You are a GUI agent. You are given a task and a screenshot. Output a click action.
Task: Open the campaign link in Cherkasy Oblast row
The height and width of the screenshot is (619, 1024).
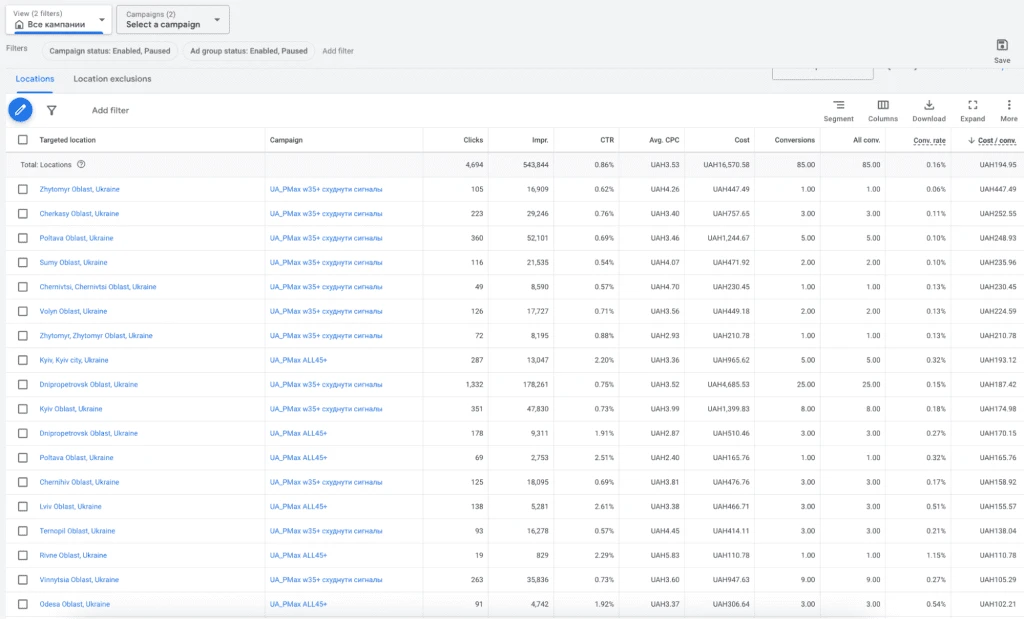326,214
